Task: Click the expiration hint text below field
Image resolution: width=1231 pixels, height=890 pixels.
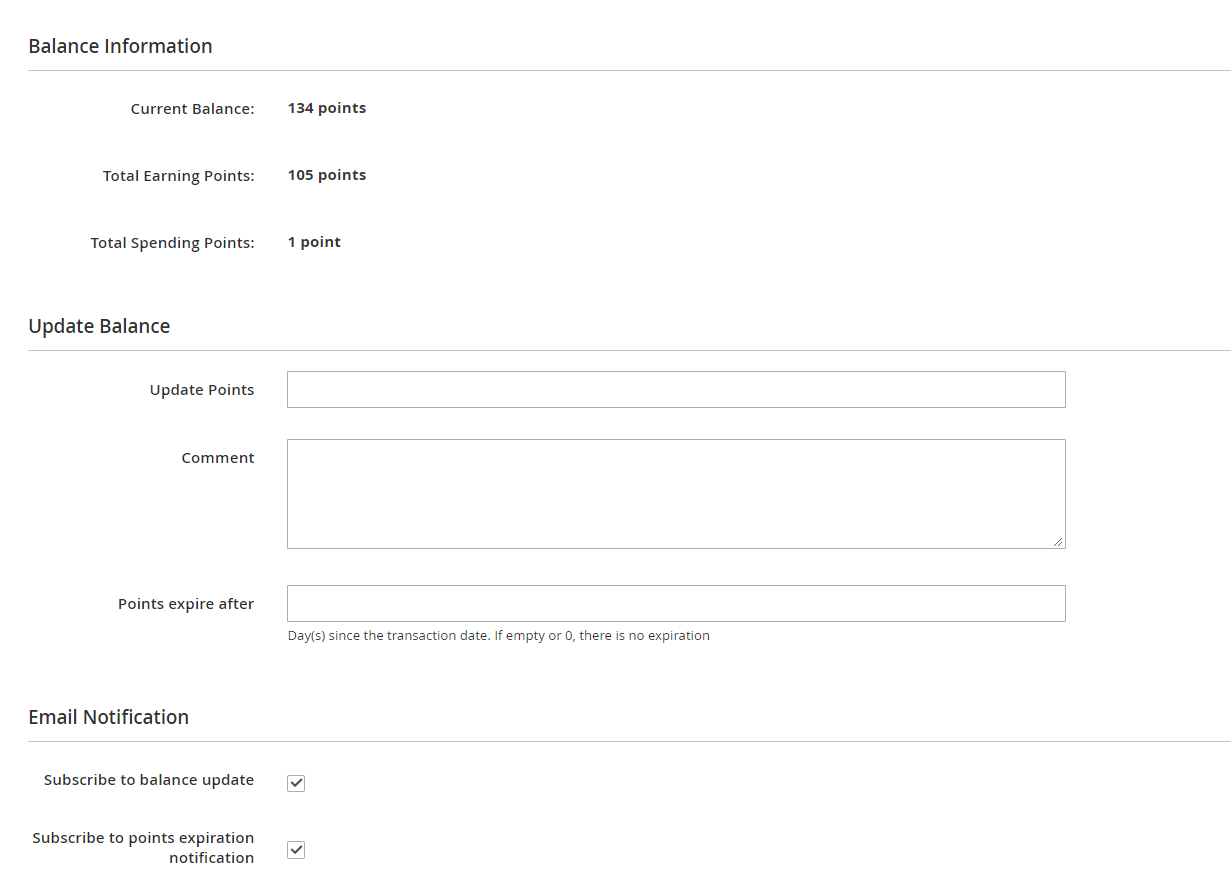Action: coord(498,636)
